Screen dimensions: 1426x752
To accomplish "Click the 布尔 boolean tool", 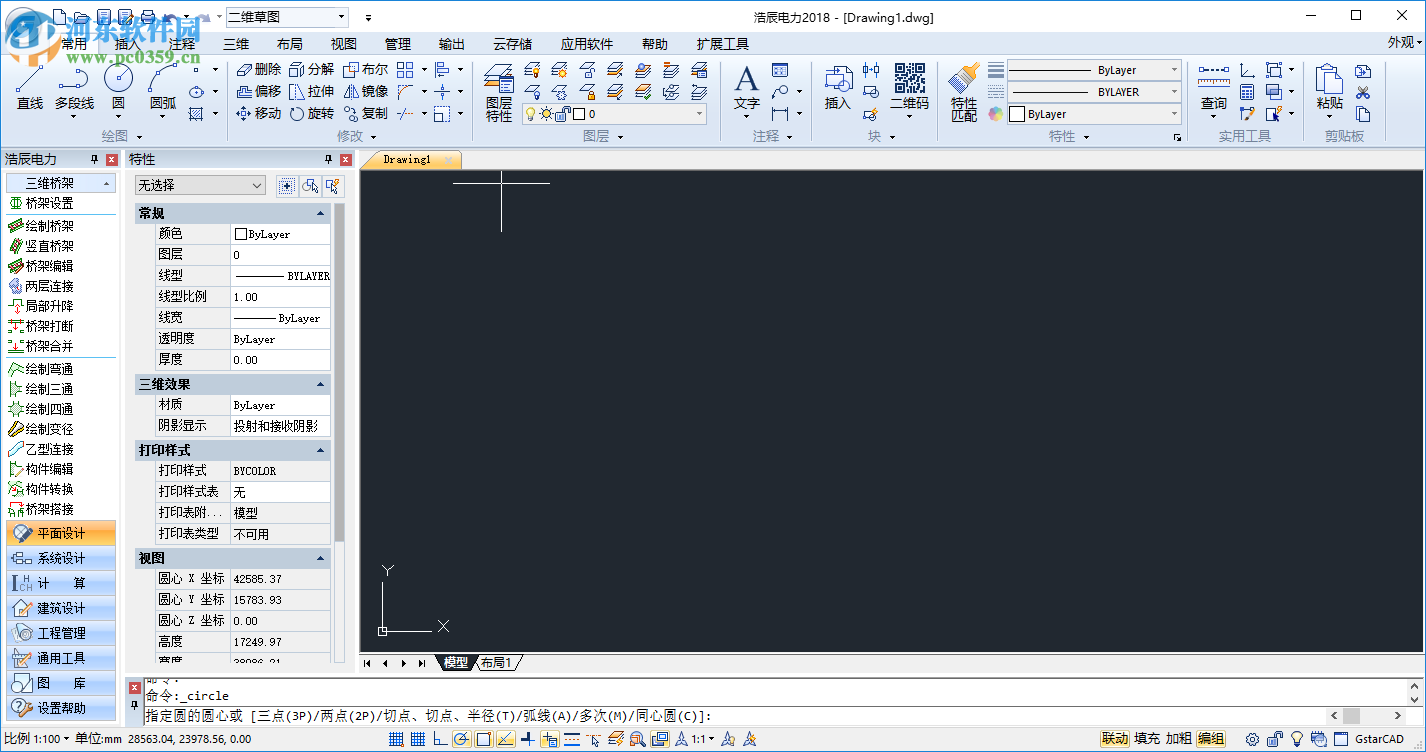I will tap(365, 70).
